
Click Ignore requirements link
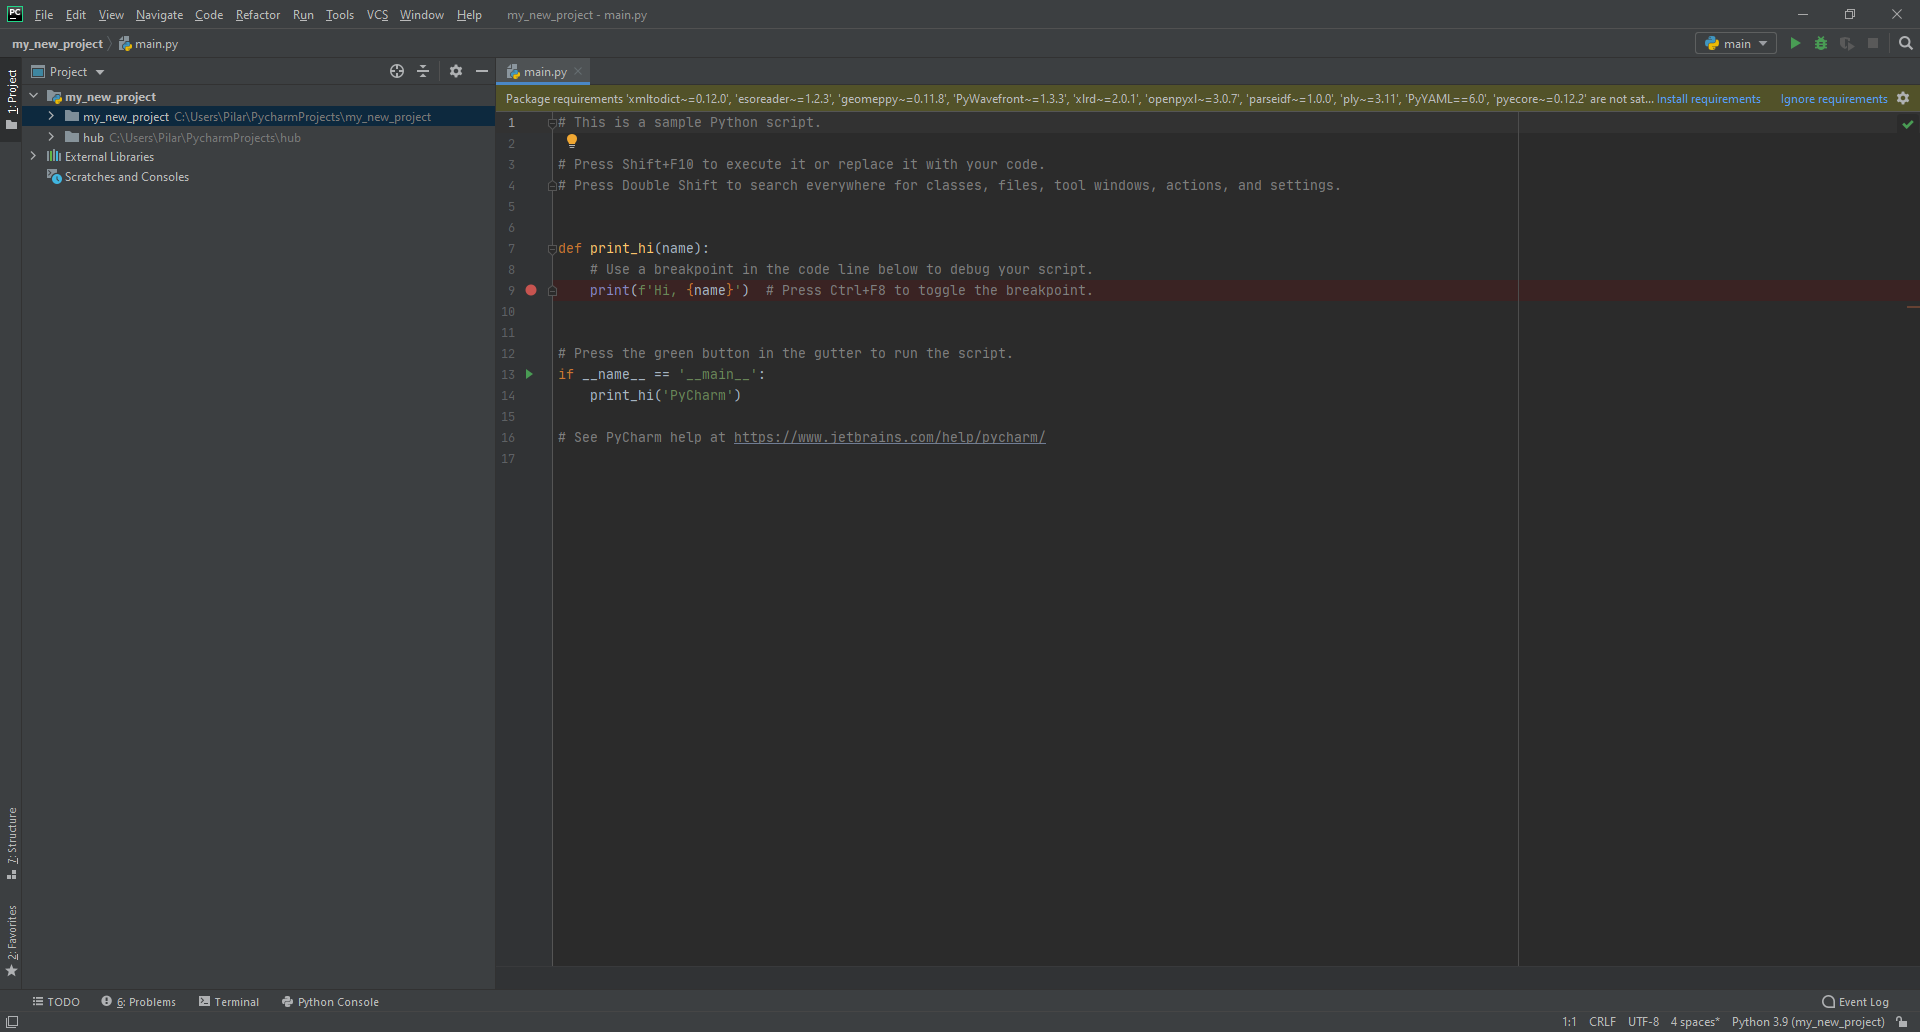click(1834, 98)
